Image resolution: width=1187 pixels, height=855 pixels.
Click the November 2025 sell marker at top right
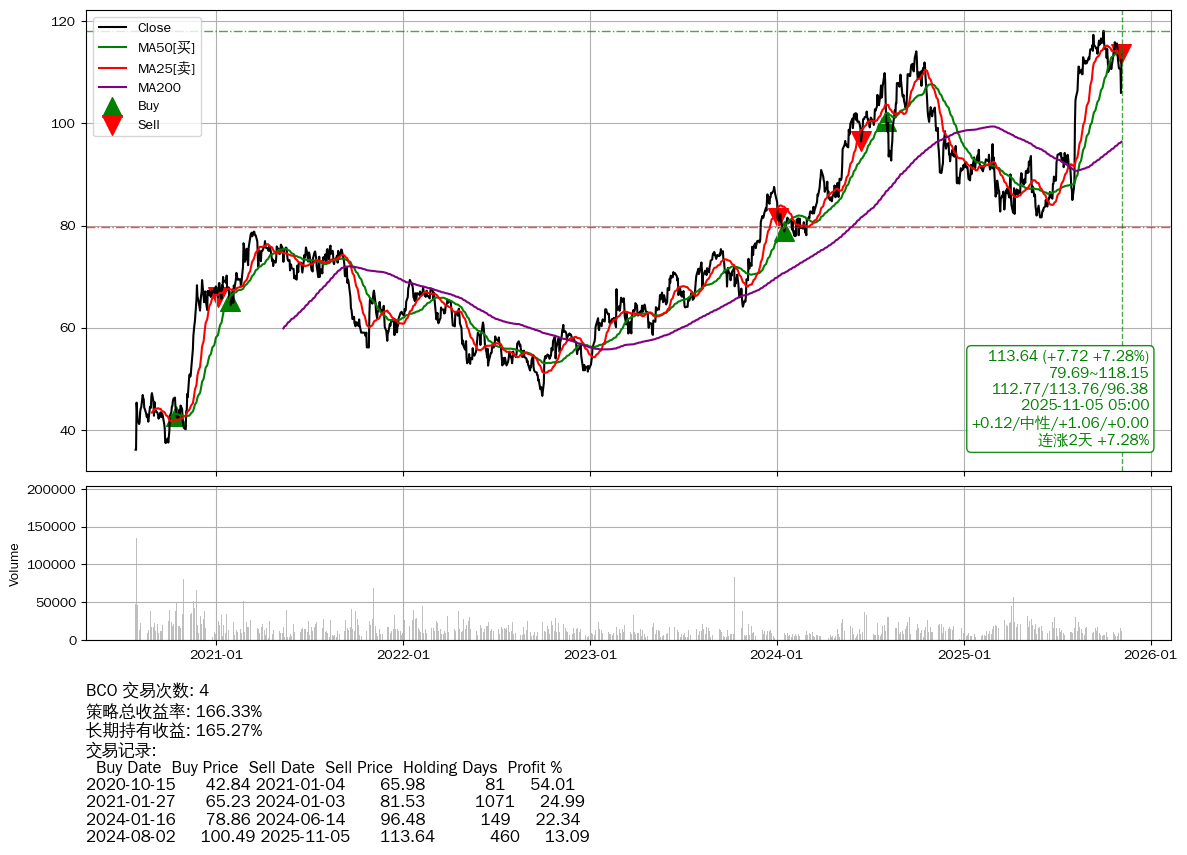pos(1122,54)
